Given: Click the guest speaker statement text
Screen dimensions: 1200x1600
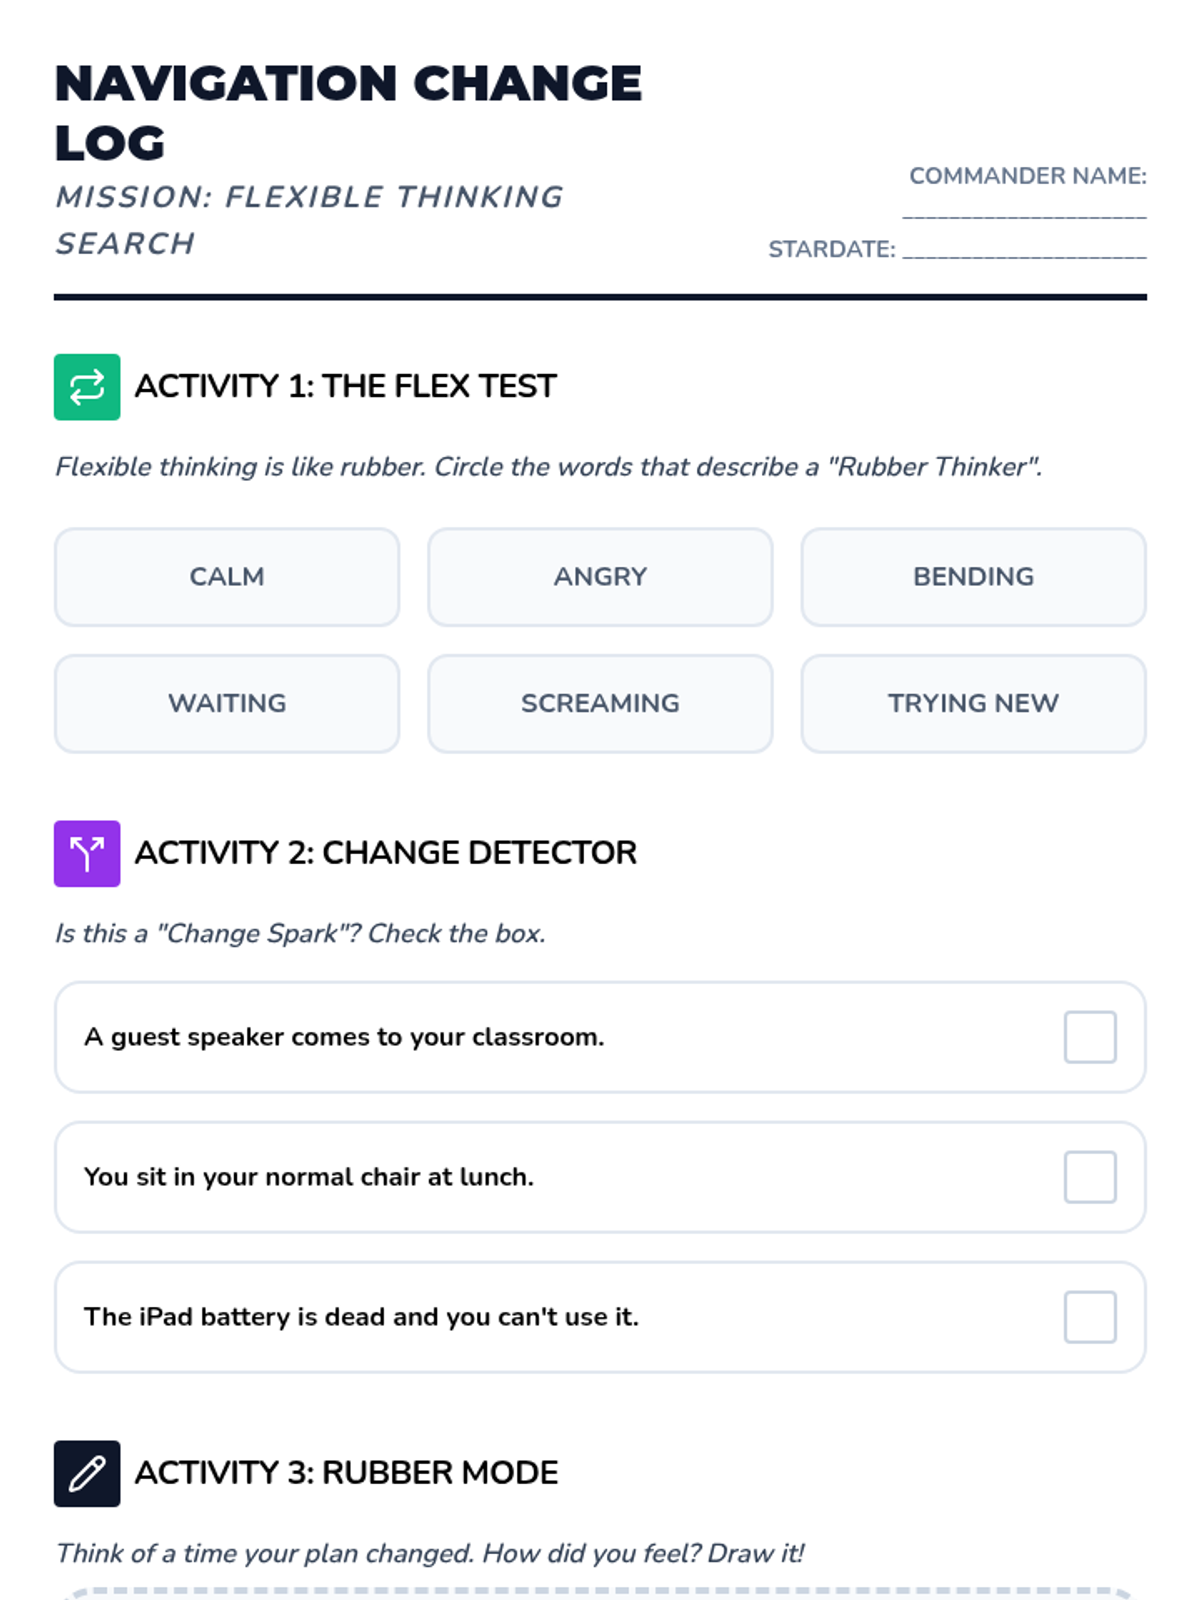Looking at the screenshot, I should point(344,1037).
